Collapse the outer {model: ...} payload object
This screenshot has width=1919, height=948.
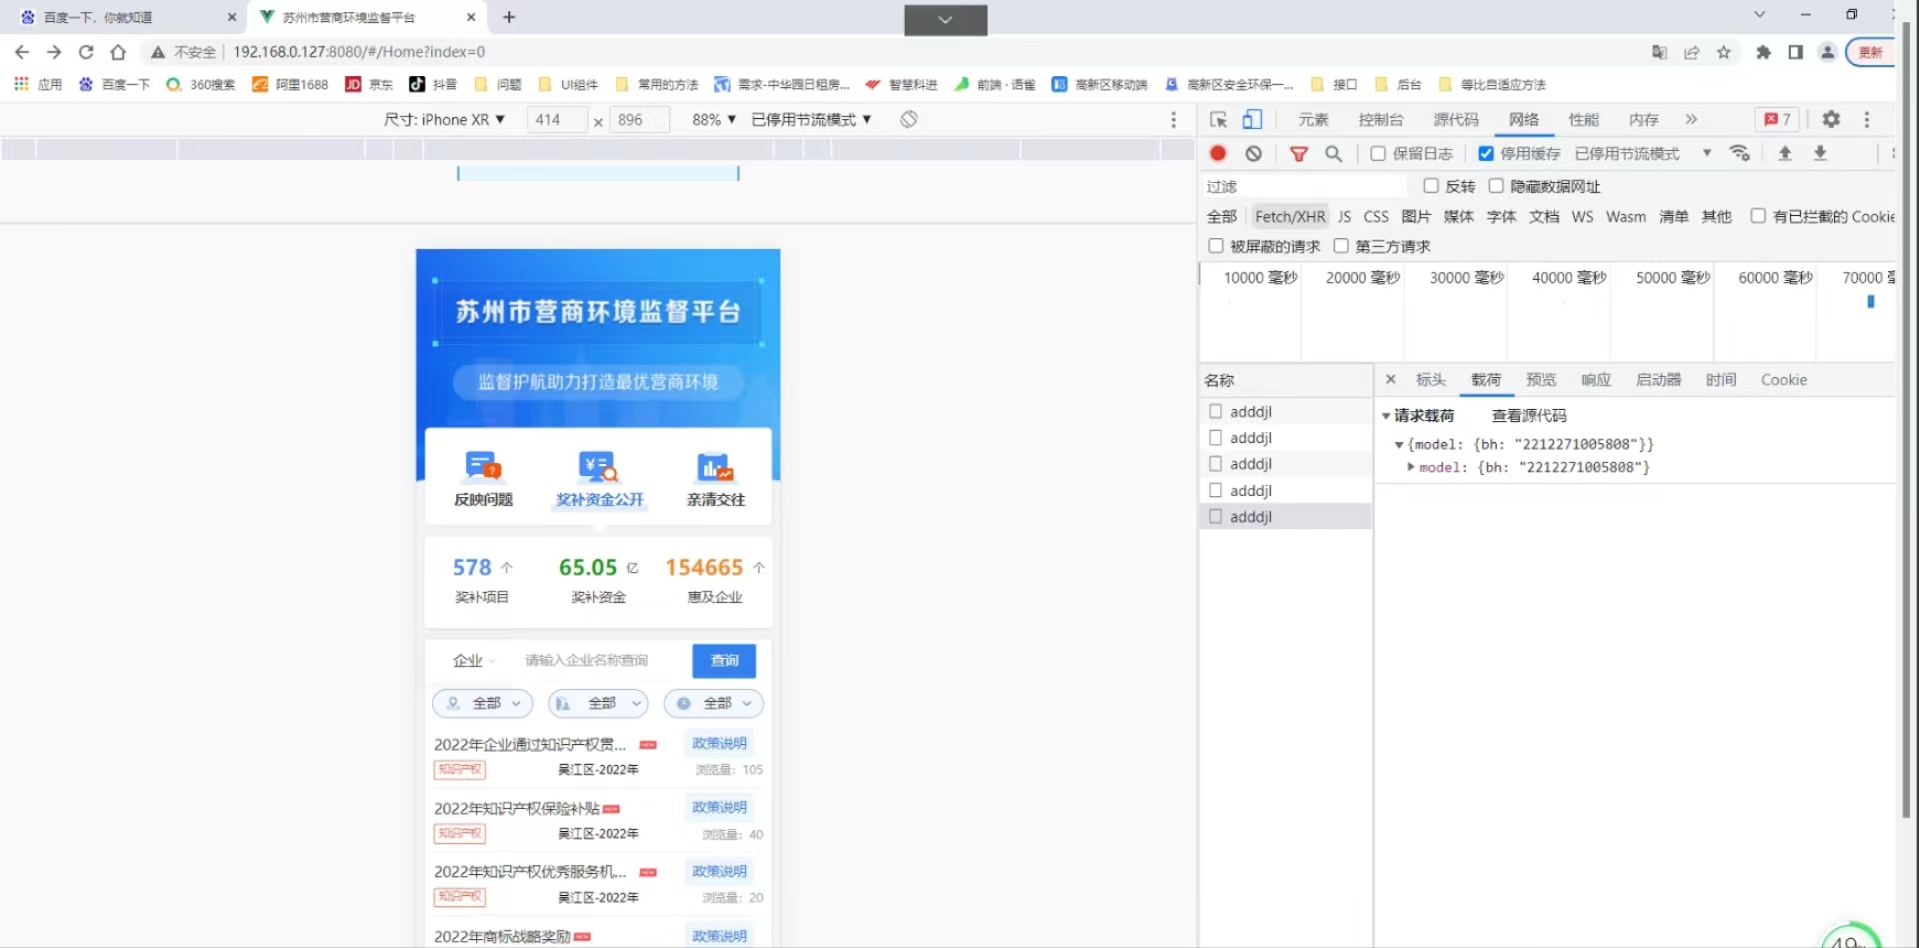pos(1398,444)
